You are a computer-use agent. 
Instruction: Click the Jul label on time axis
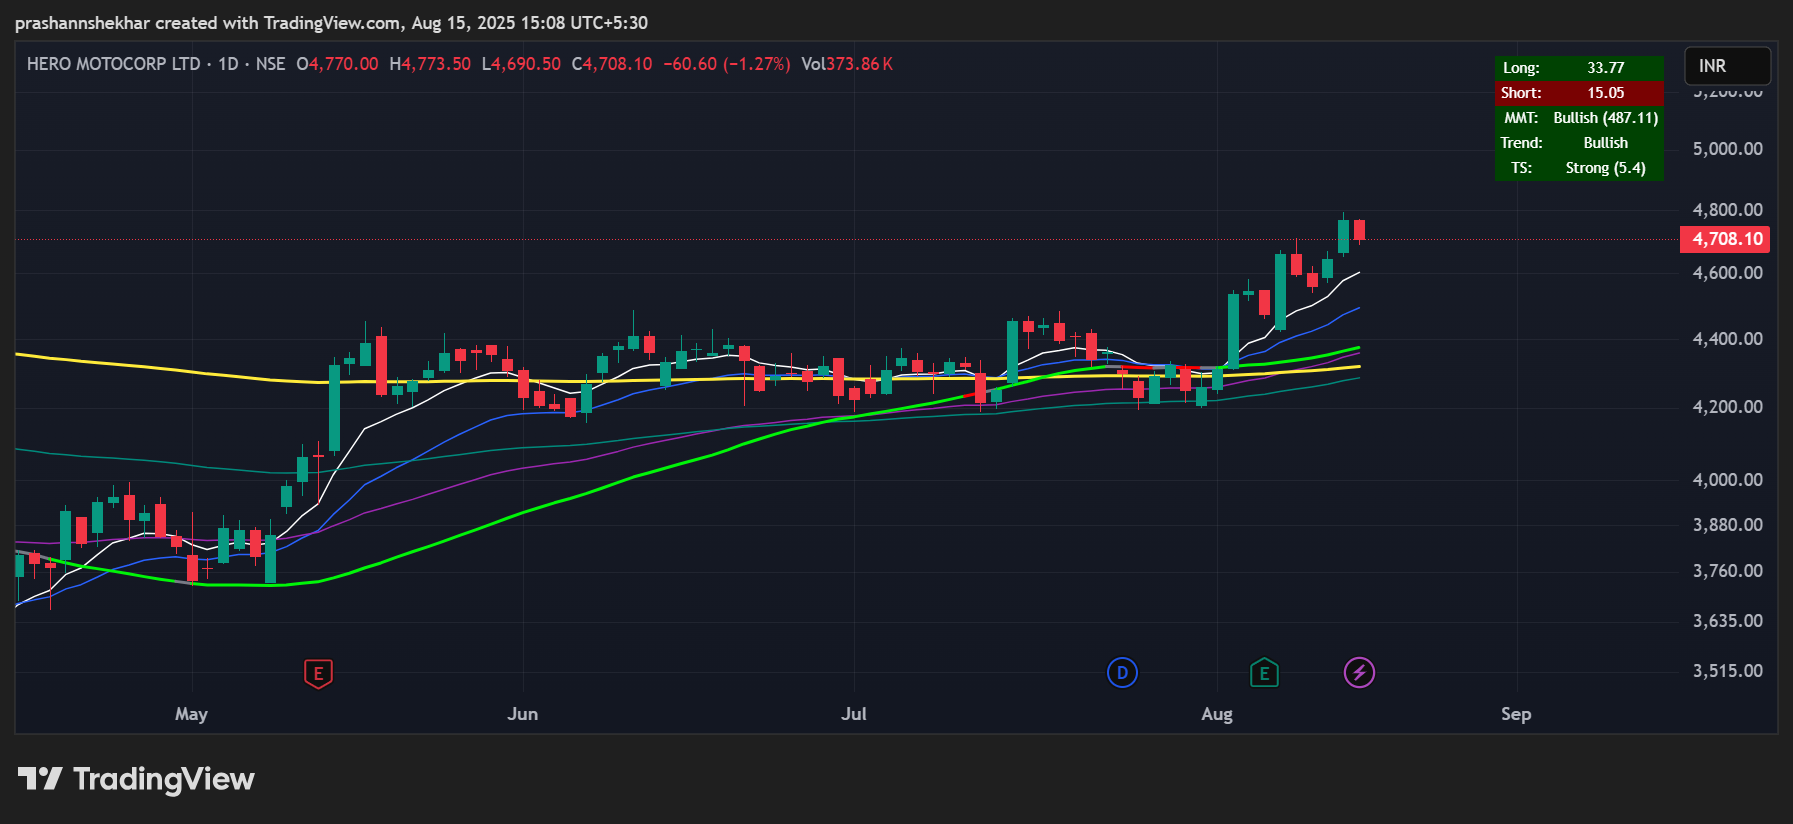[853, 714]
